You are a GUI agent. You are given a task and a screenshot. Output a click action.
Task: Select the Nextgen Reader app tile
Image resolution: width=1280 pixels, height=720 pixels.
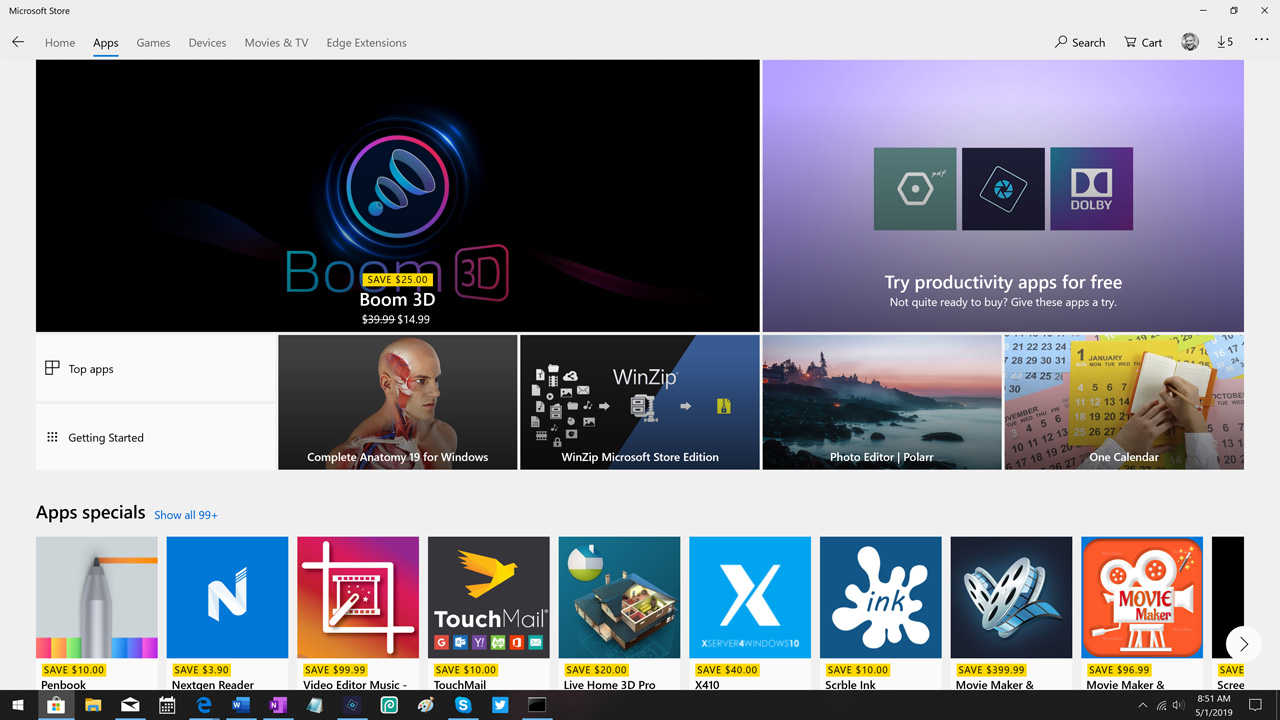(227, 597)
